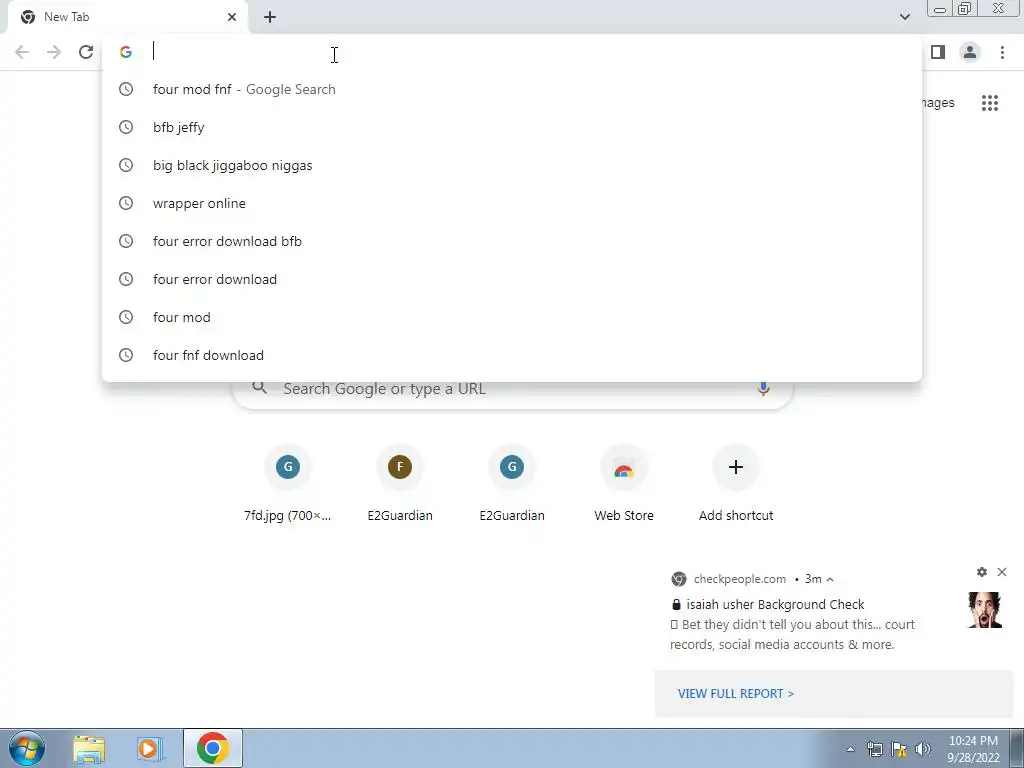The height and width of the screenshot is (768, 1024).
Task: Open the Action Center flag icon
Action: tap(899, 749)
